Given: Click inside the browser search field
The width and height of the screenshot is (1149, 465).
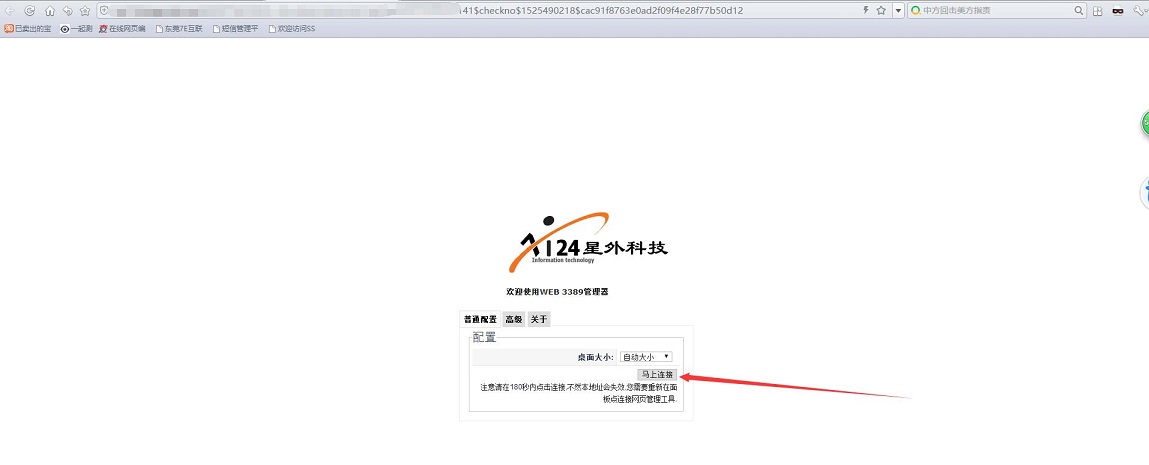Looking at the screenshot, I should (997, 11).
